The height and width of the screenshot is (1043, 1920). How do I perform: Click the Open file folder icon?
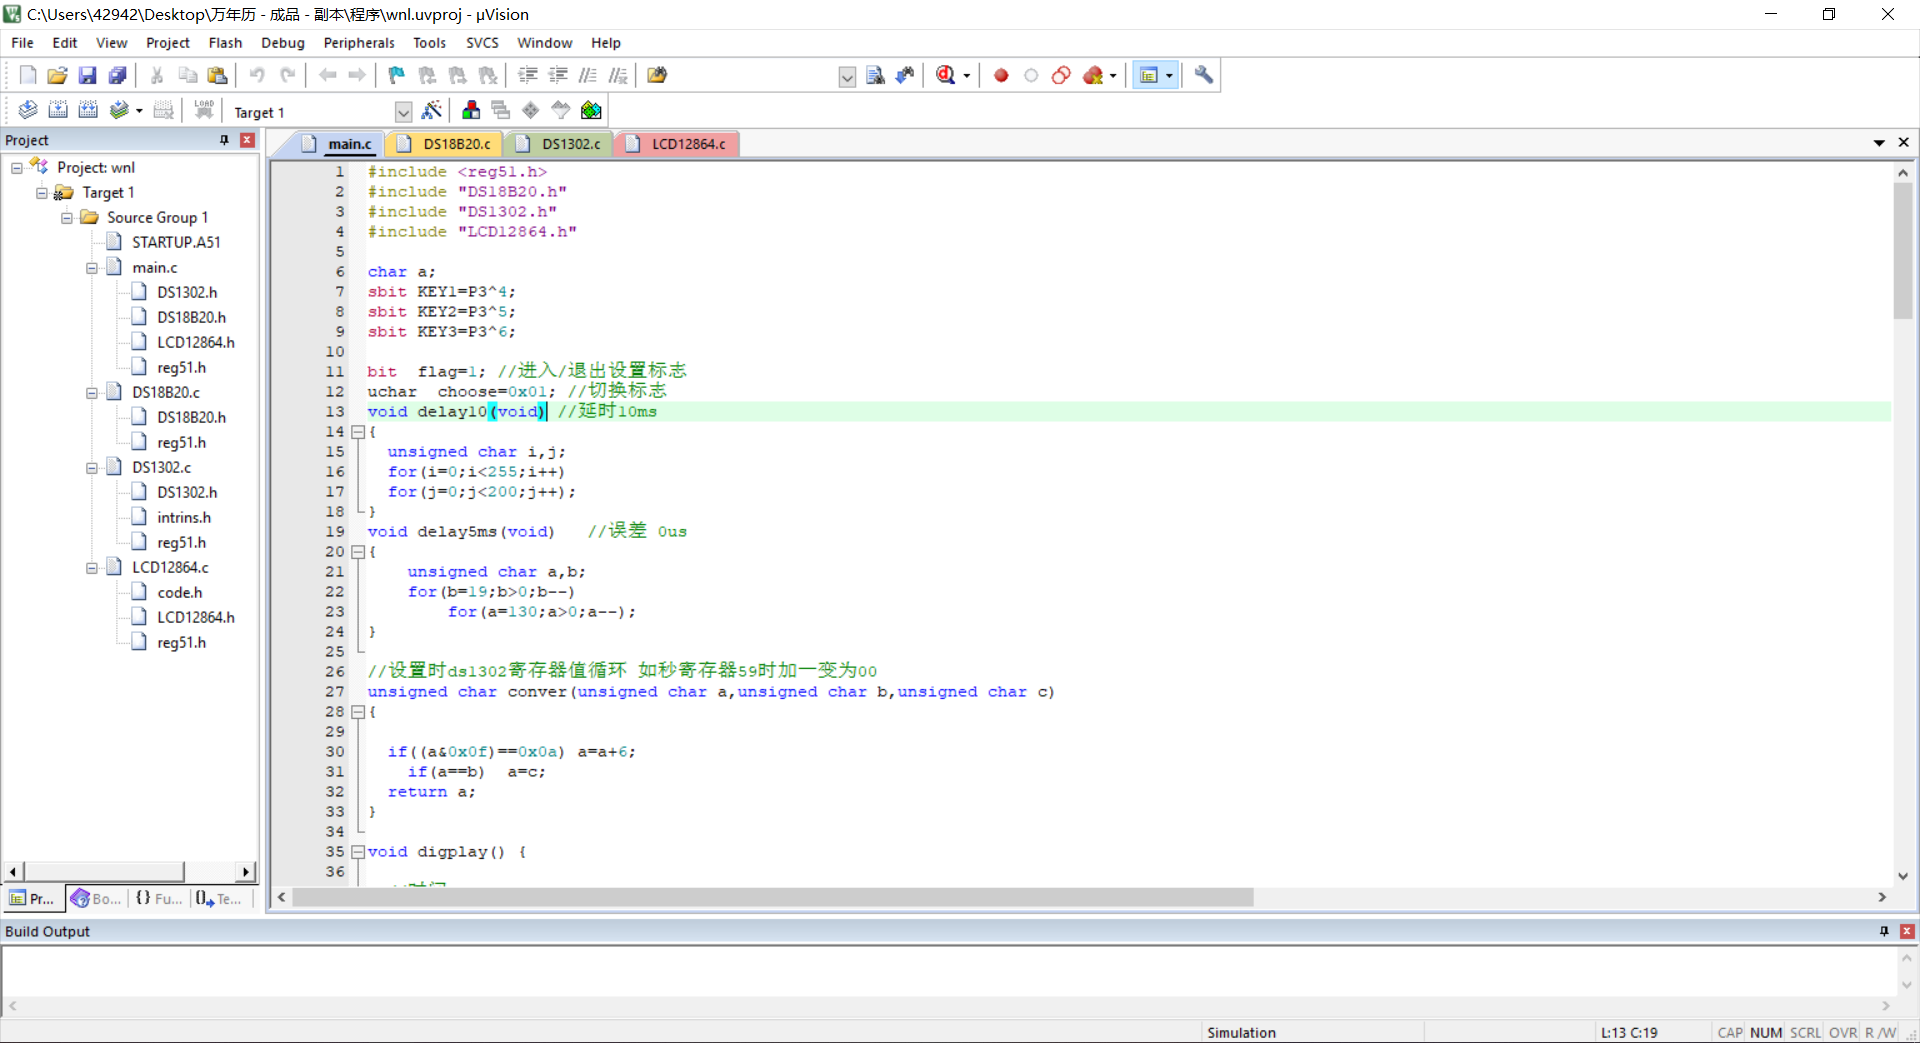[x=57, y=75]
